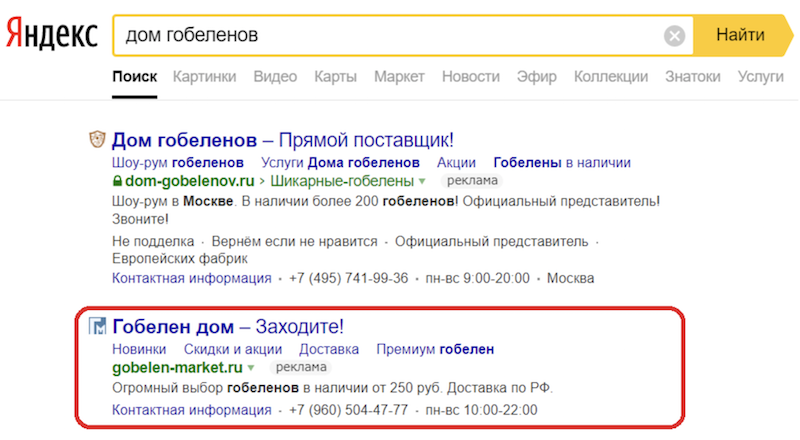
Task: Open Контактная информация for +7 (960) 504-47-77
Action: coord(191,410)
